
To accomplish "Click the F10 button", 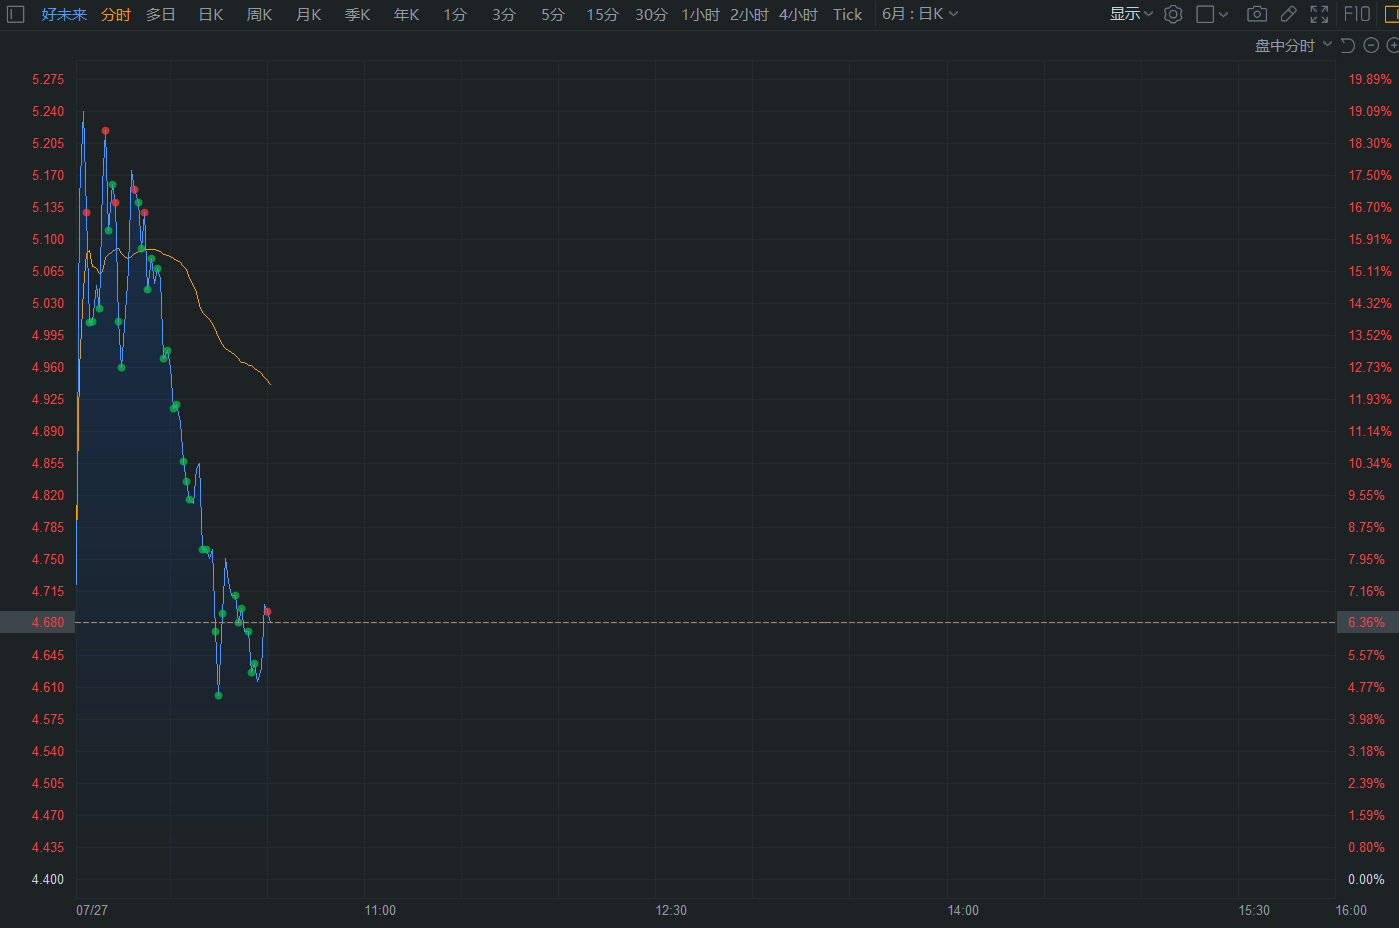I will coord(1357,14).
